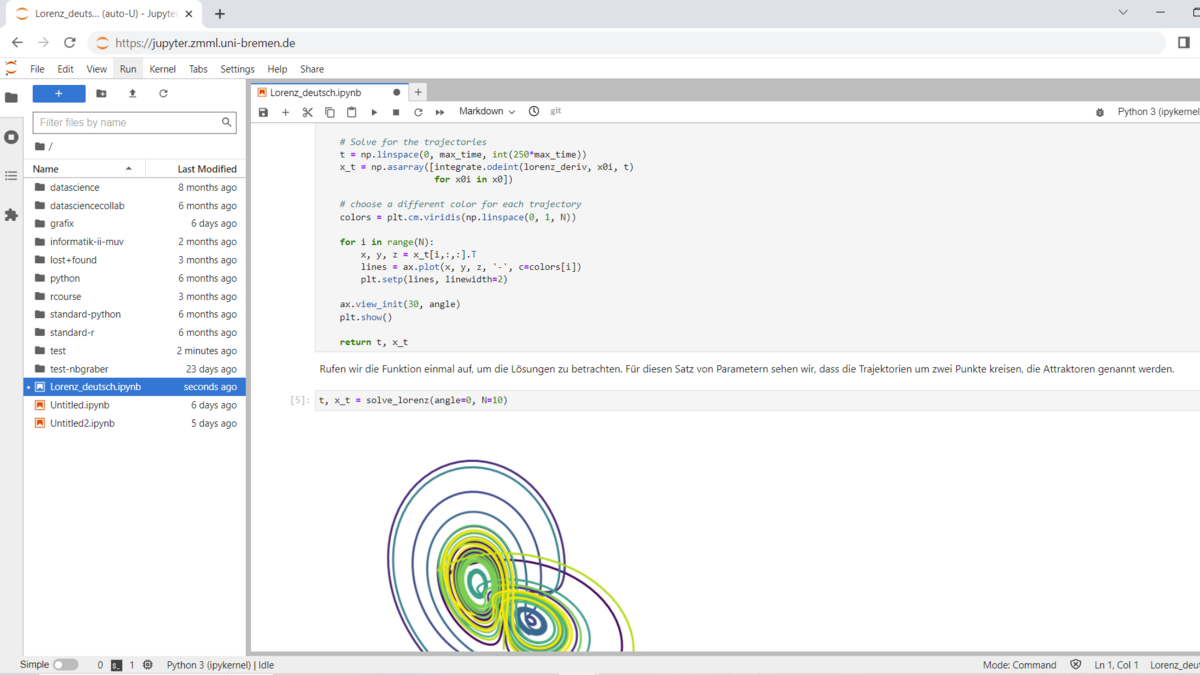
Task: Click the Python 3 (ipykernel) kernel name
Action: tap(1158, 112)
